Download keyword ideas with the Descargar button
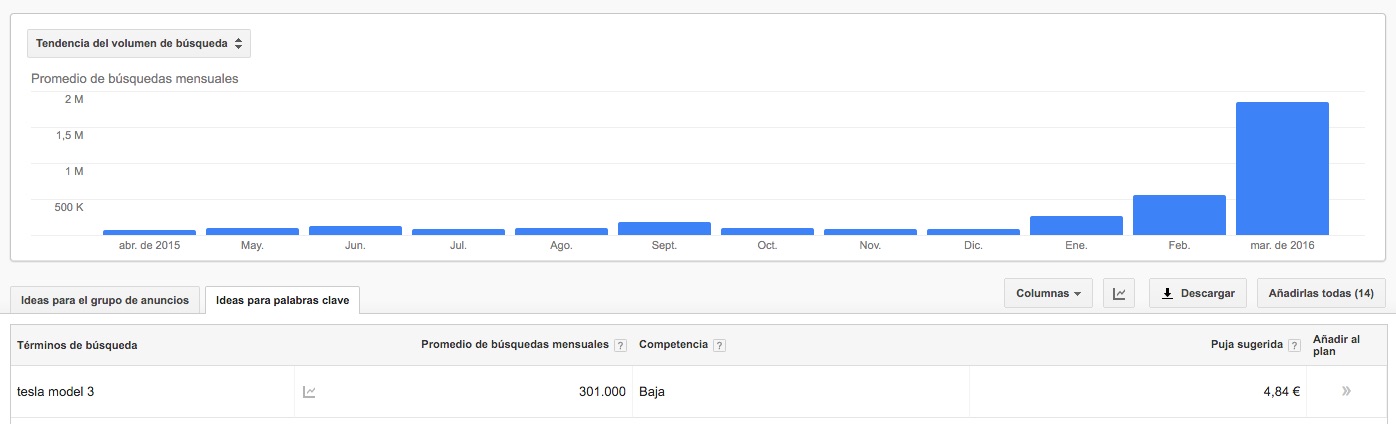1396x424 pixels. tap(1198, 294)
